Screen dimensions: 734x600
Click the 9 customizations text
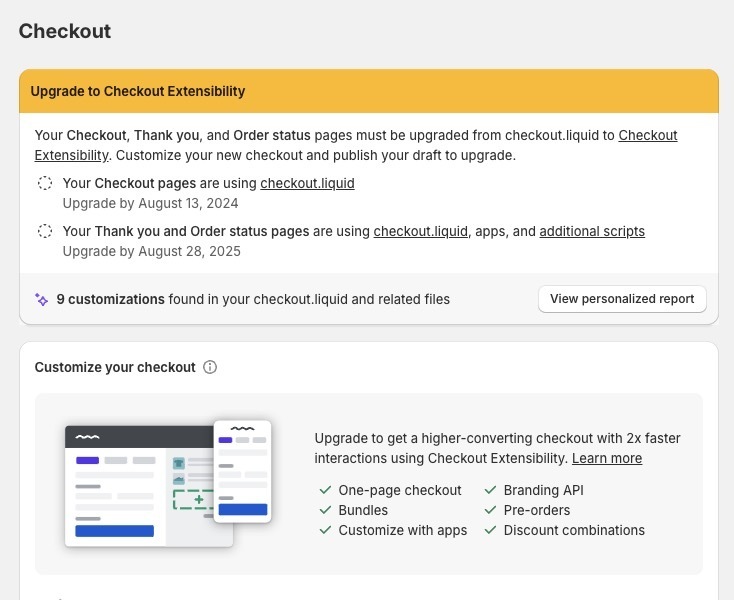(x=110, y=300)
